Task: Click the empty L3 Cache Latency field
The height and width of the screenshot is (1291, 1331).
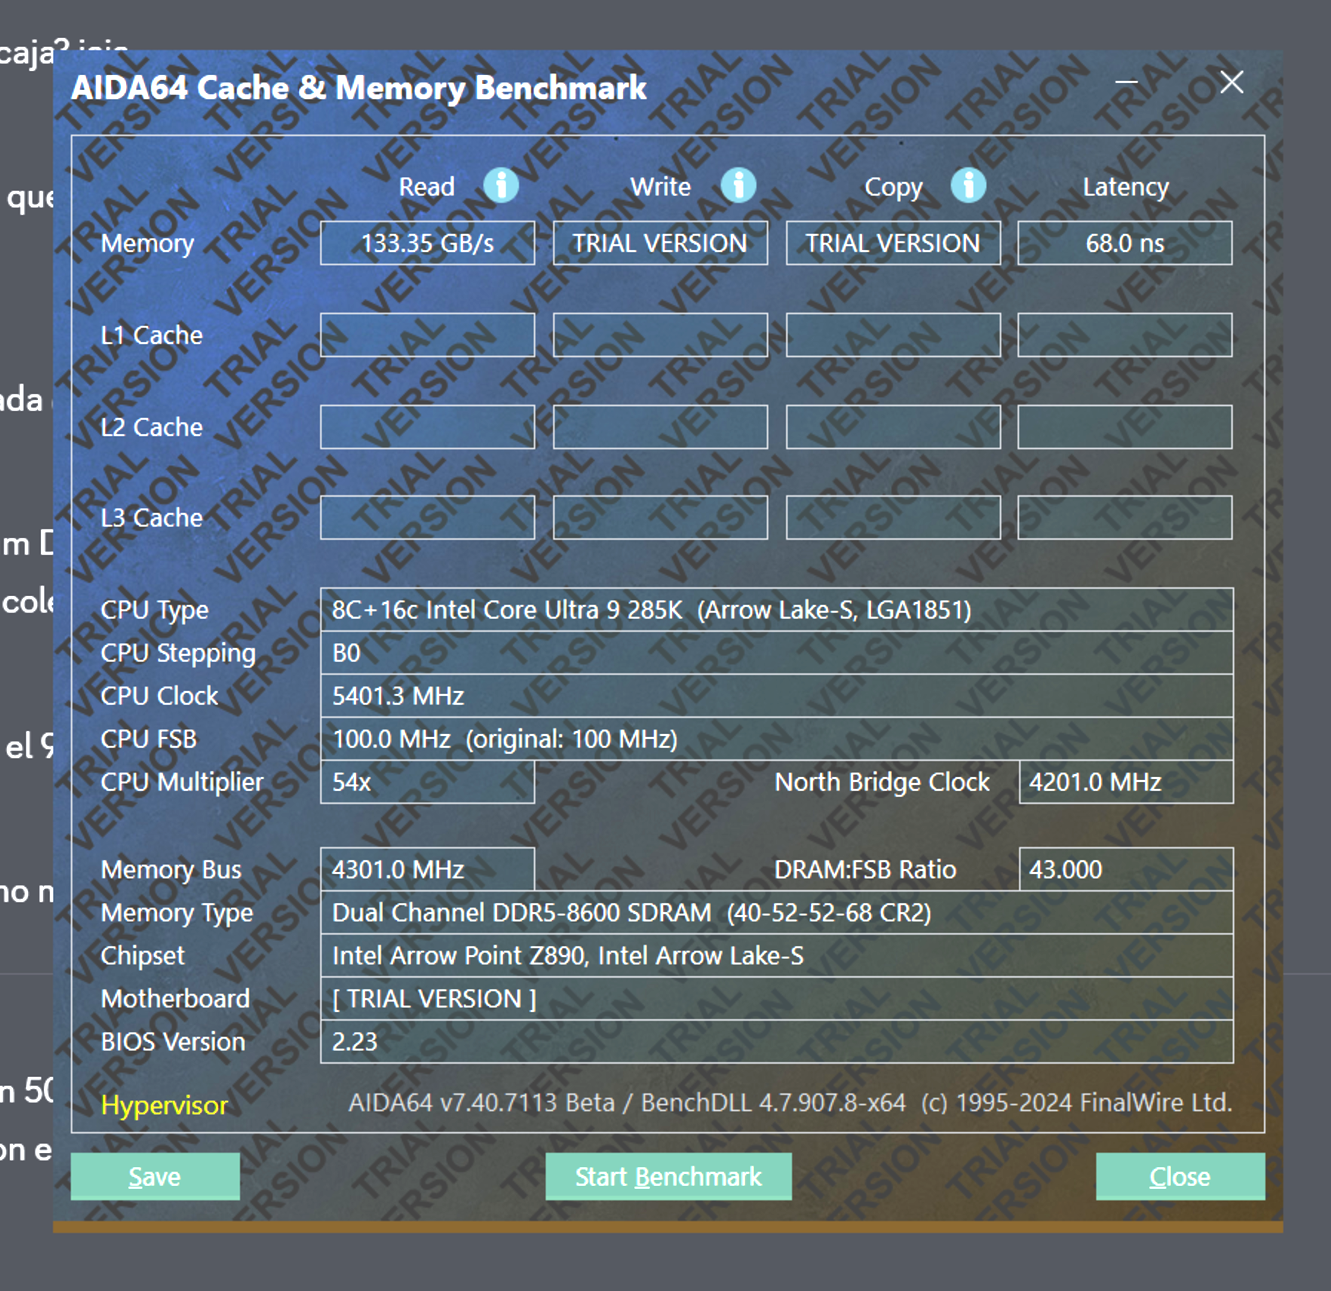Action: (1125, 518)
